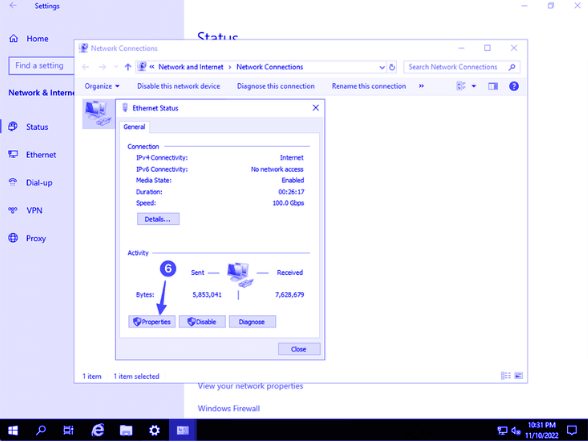Click the received bytes value 7,628,679

click(x=290, y=295)
